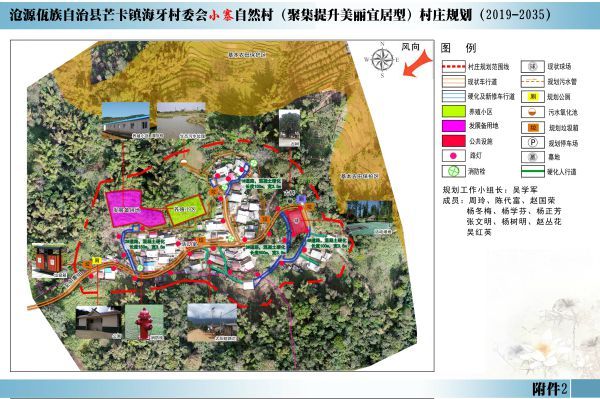Click the red 小寨 text in title
This screenshot has height=399, width=600.
click(221, 15)
